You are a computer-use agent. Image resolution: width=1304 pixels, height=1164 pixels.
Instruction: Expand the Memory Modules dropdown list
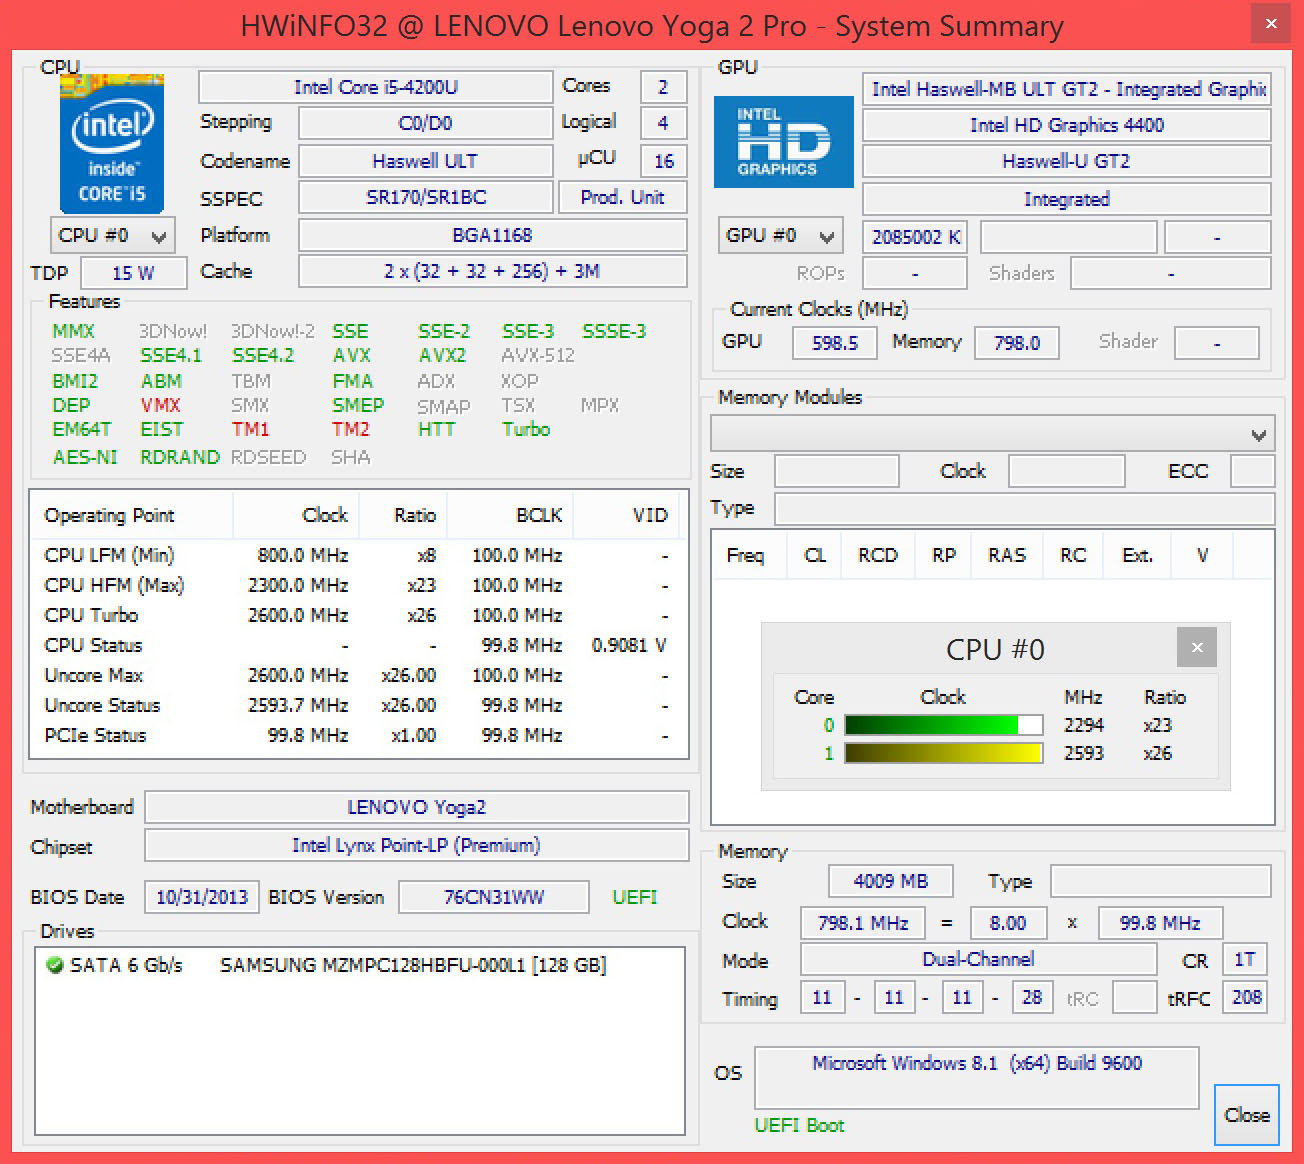click(993, 435)
